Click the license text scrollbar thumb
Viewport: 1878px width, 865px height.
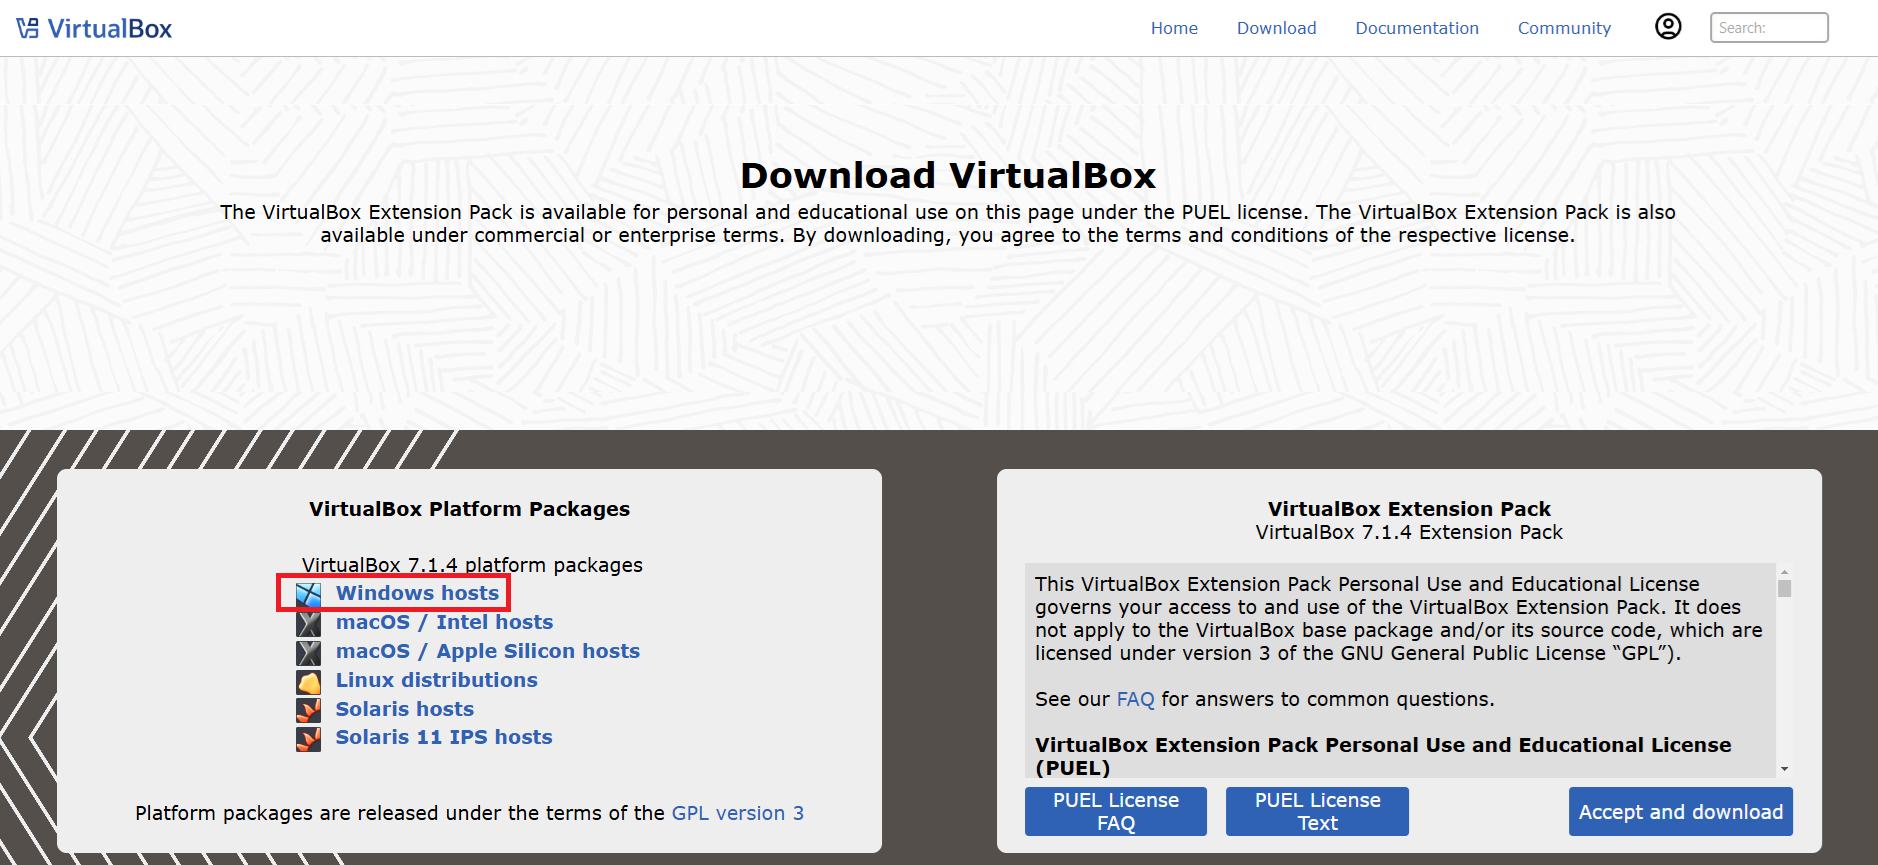(x=1784, y=588)
